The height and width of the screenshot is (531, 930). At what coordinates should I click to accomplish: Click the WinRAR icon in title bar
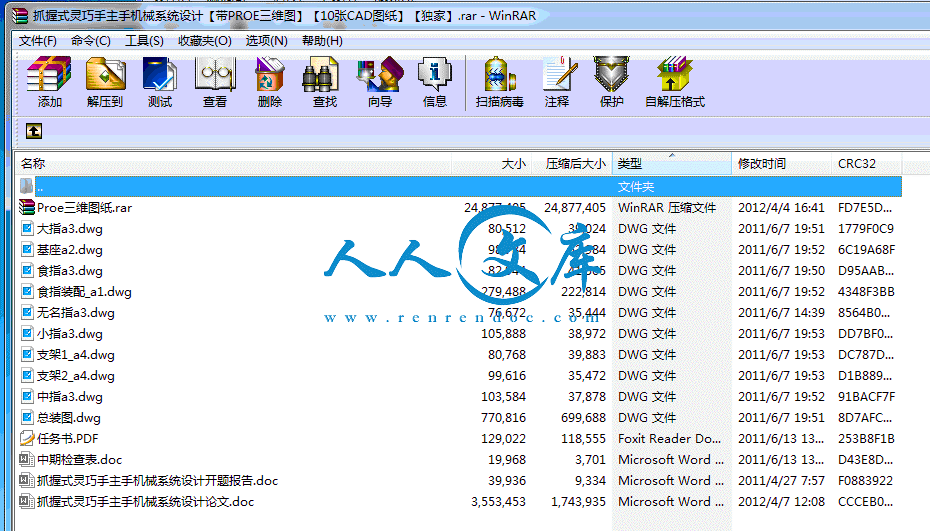(20, 15)
